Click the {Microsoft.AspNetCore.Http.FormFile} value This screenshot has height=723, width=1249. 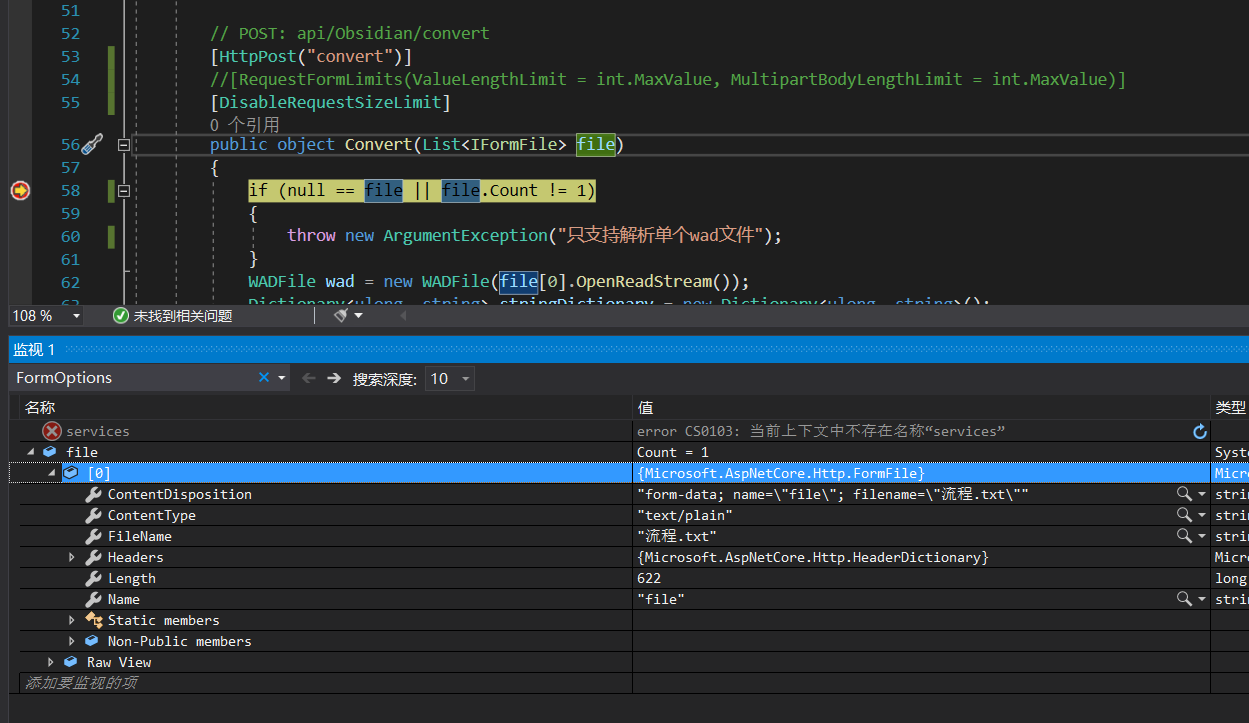coord(780,473)
